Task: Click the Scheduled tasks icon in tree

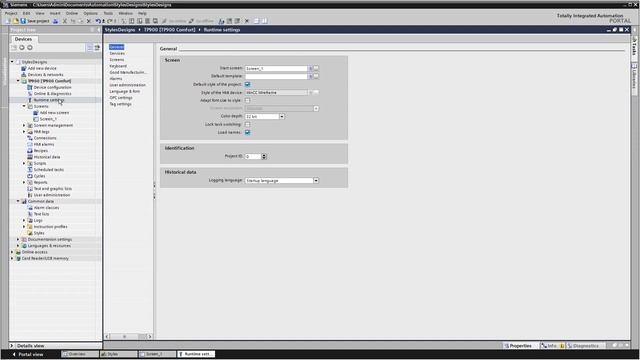Action: 30,170
